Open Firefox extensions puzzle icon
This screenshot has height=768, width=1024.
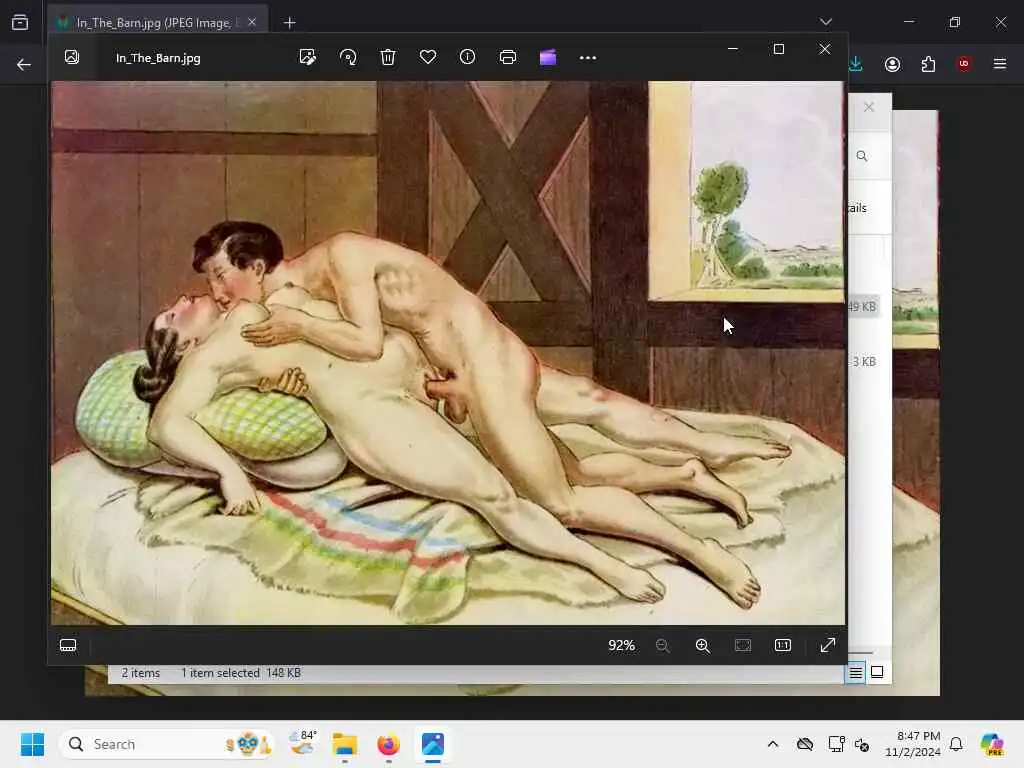tap(928, 64)
